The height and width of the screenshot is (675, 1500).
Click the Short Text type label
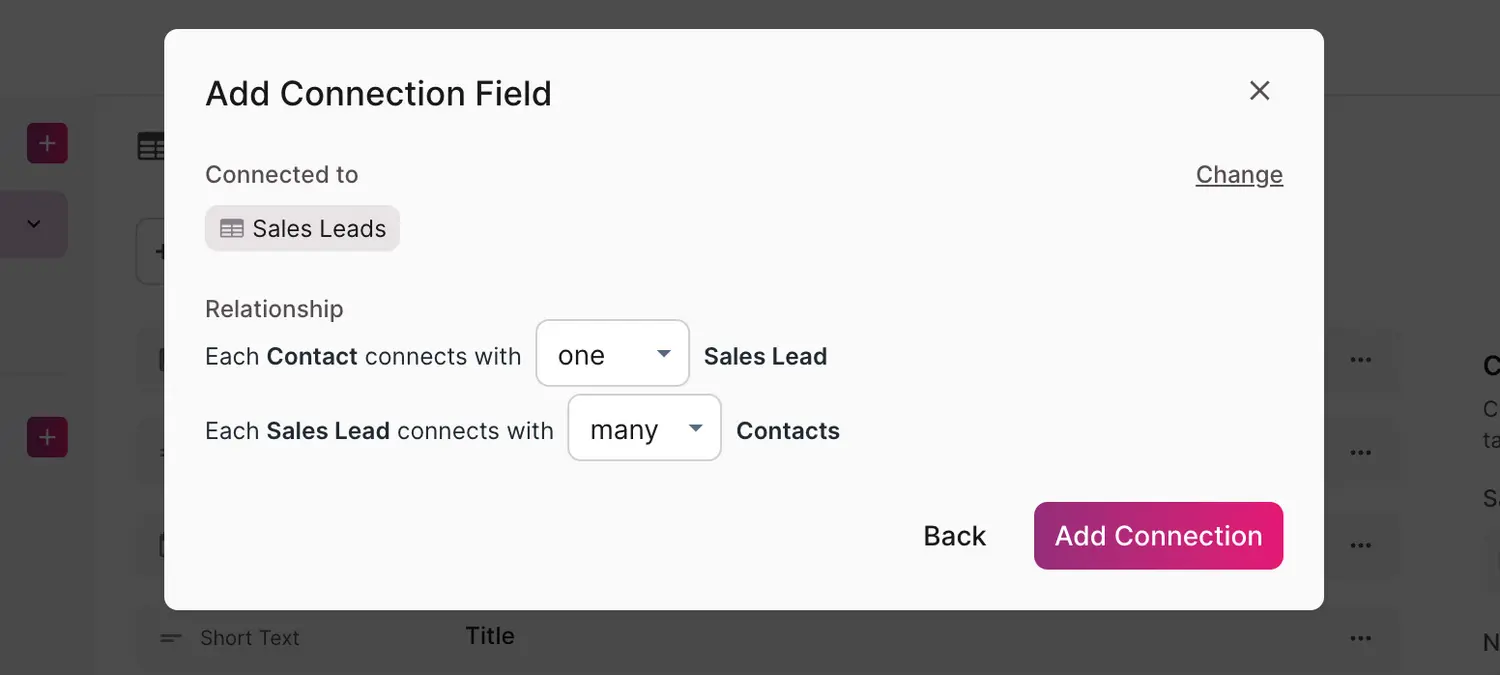pos(250,638)
